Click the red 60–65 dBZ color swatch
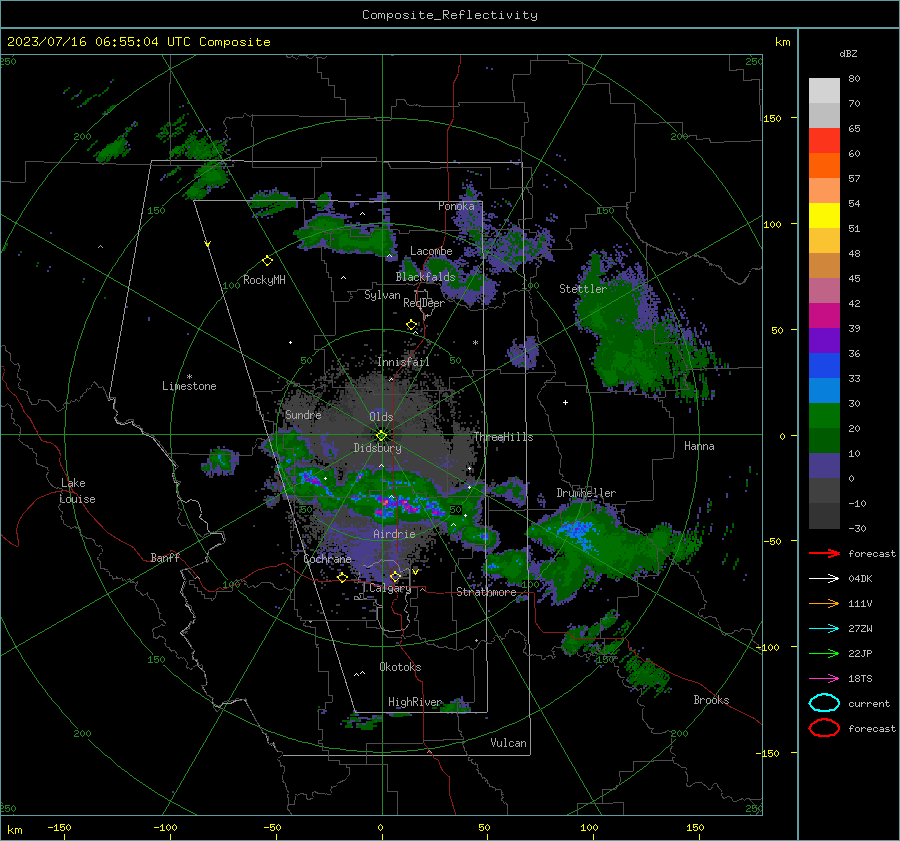Viewport: 900px width, 841px height. (824, 141)
